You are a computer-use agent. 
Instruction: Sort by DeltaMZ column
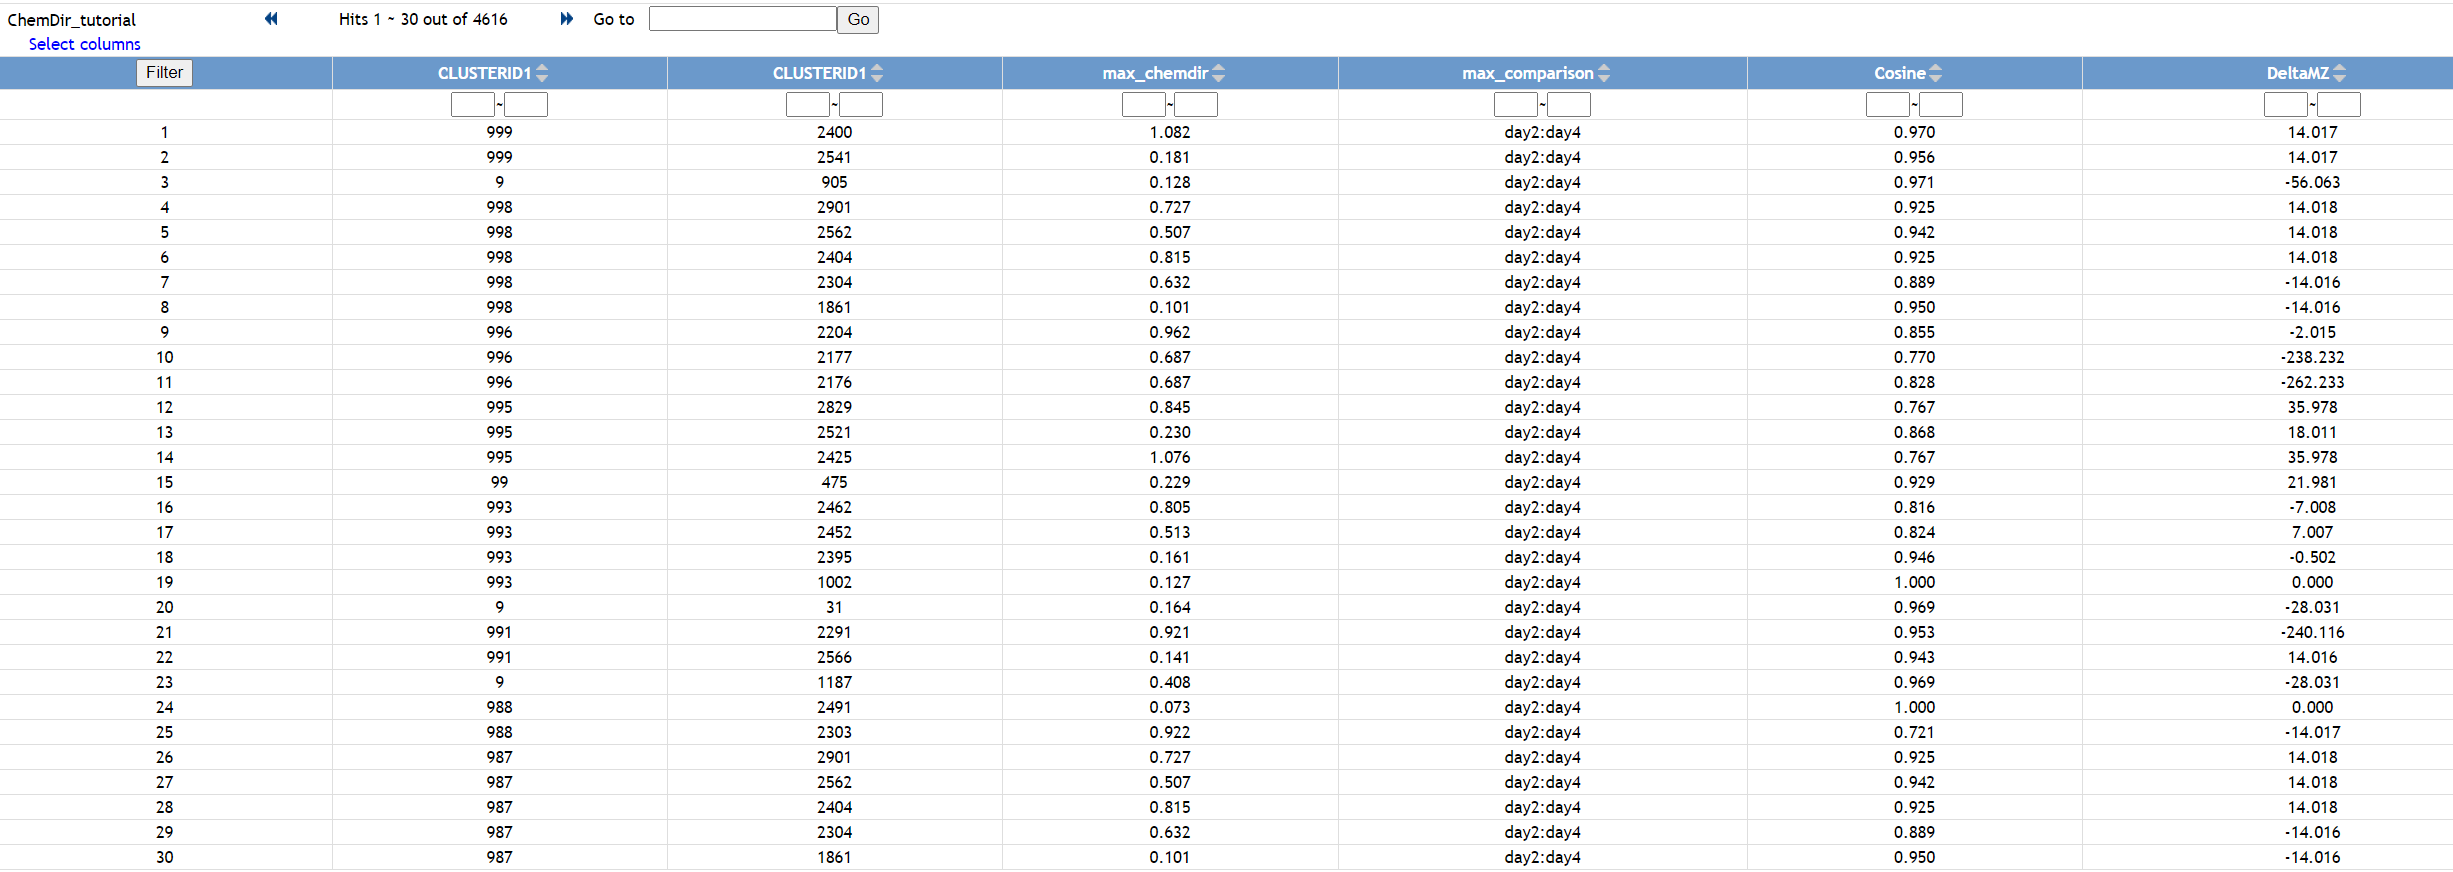click(x=2339, y=73)
